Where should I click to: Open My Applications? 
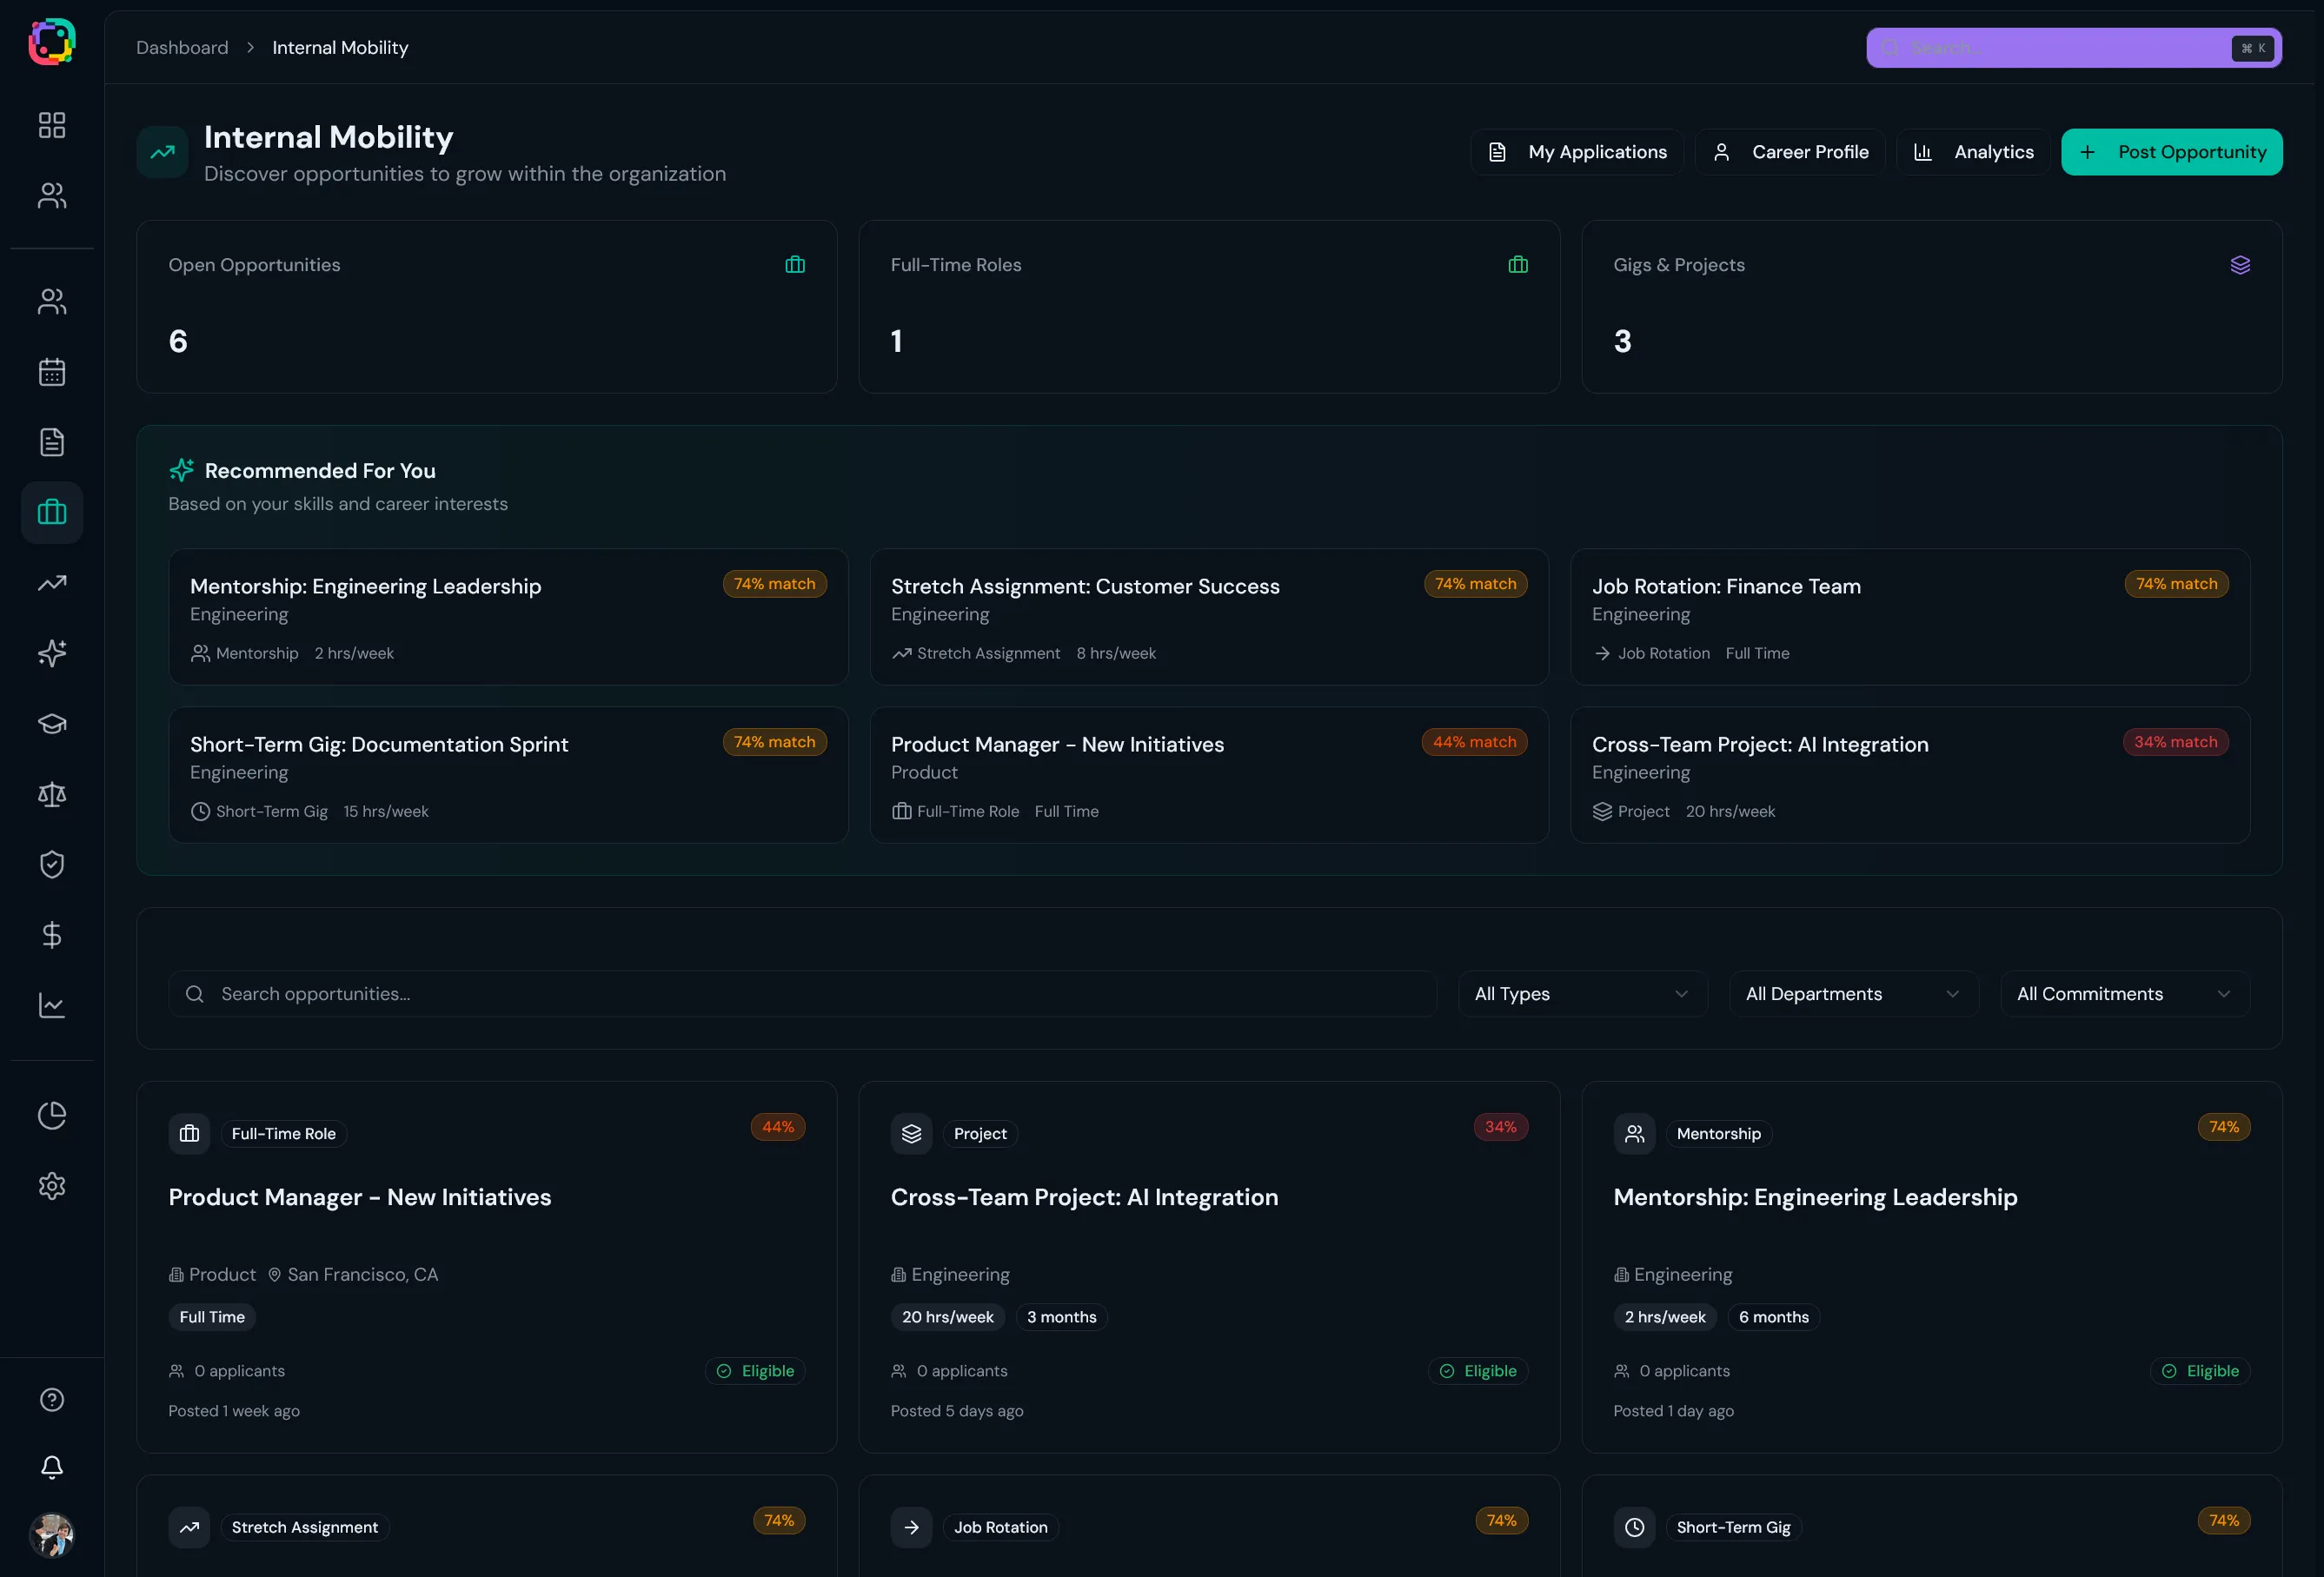(1577, 152)
